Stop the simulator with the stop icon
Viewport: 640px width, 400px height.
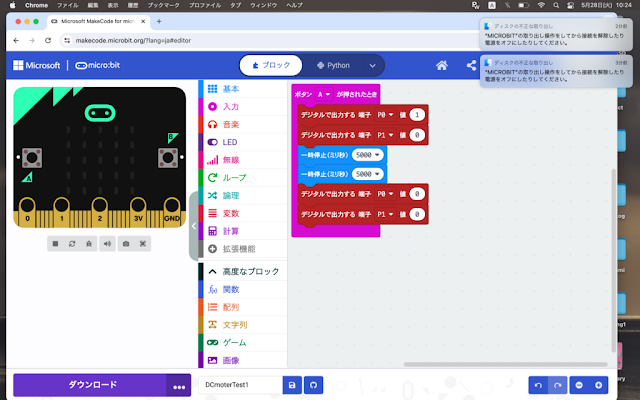pyautogui.click(x=56, y=244)
